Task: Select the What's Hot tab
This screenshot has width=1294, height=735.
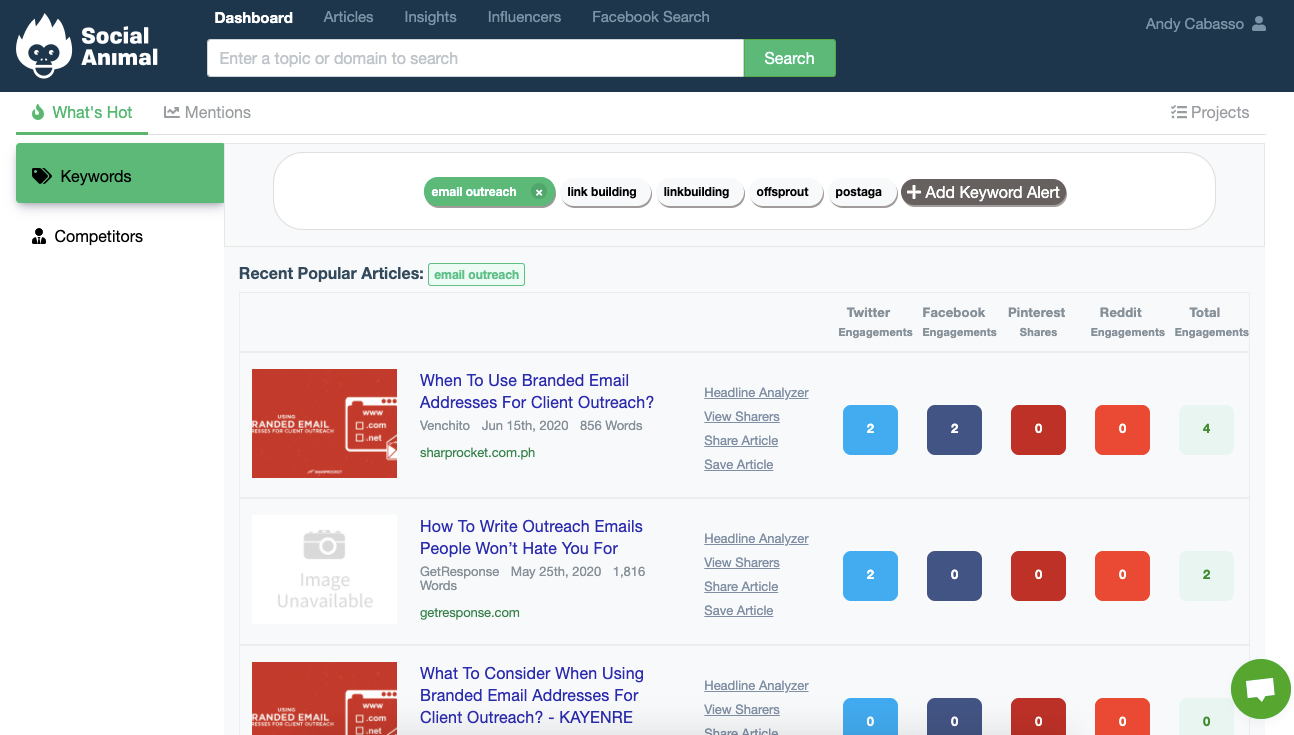Action: click(82, 112)
